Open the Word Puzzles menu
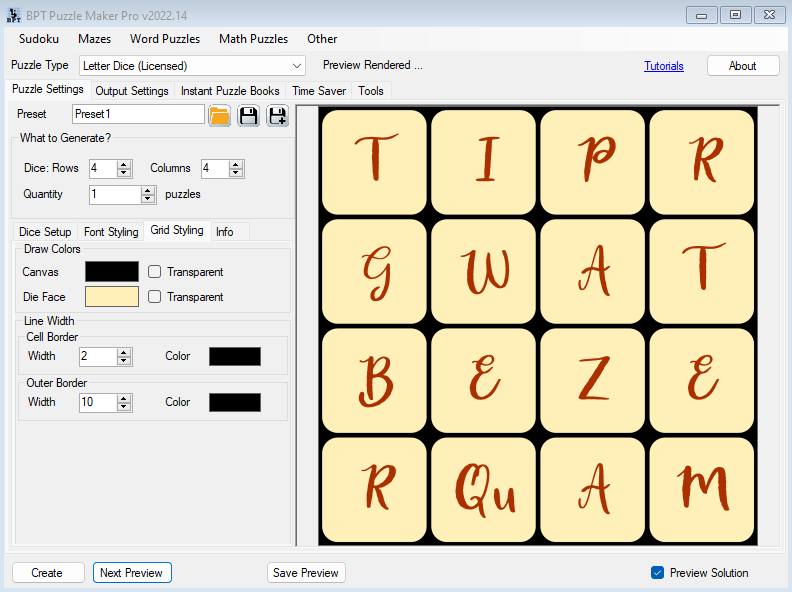 [165, 39]
